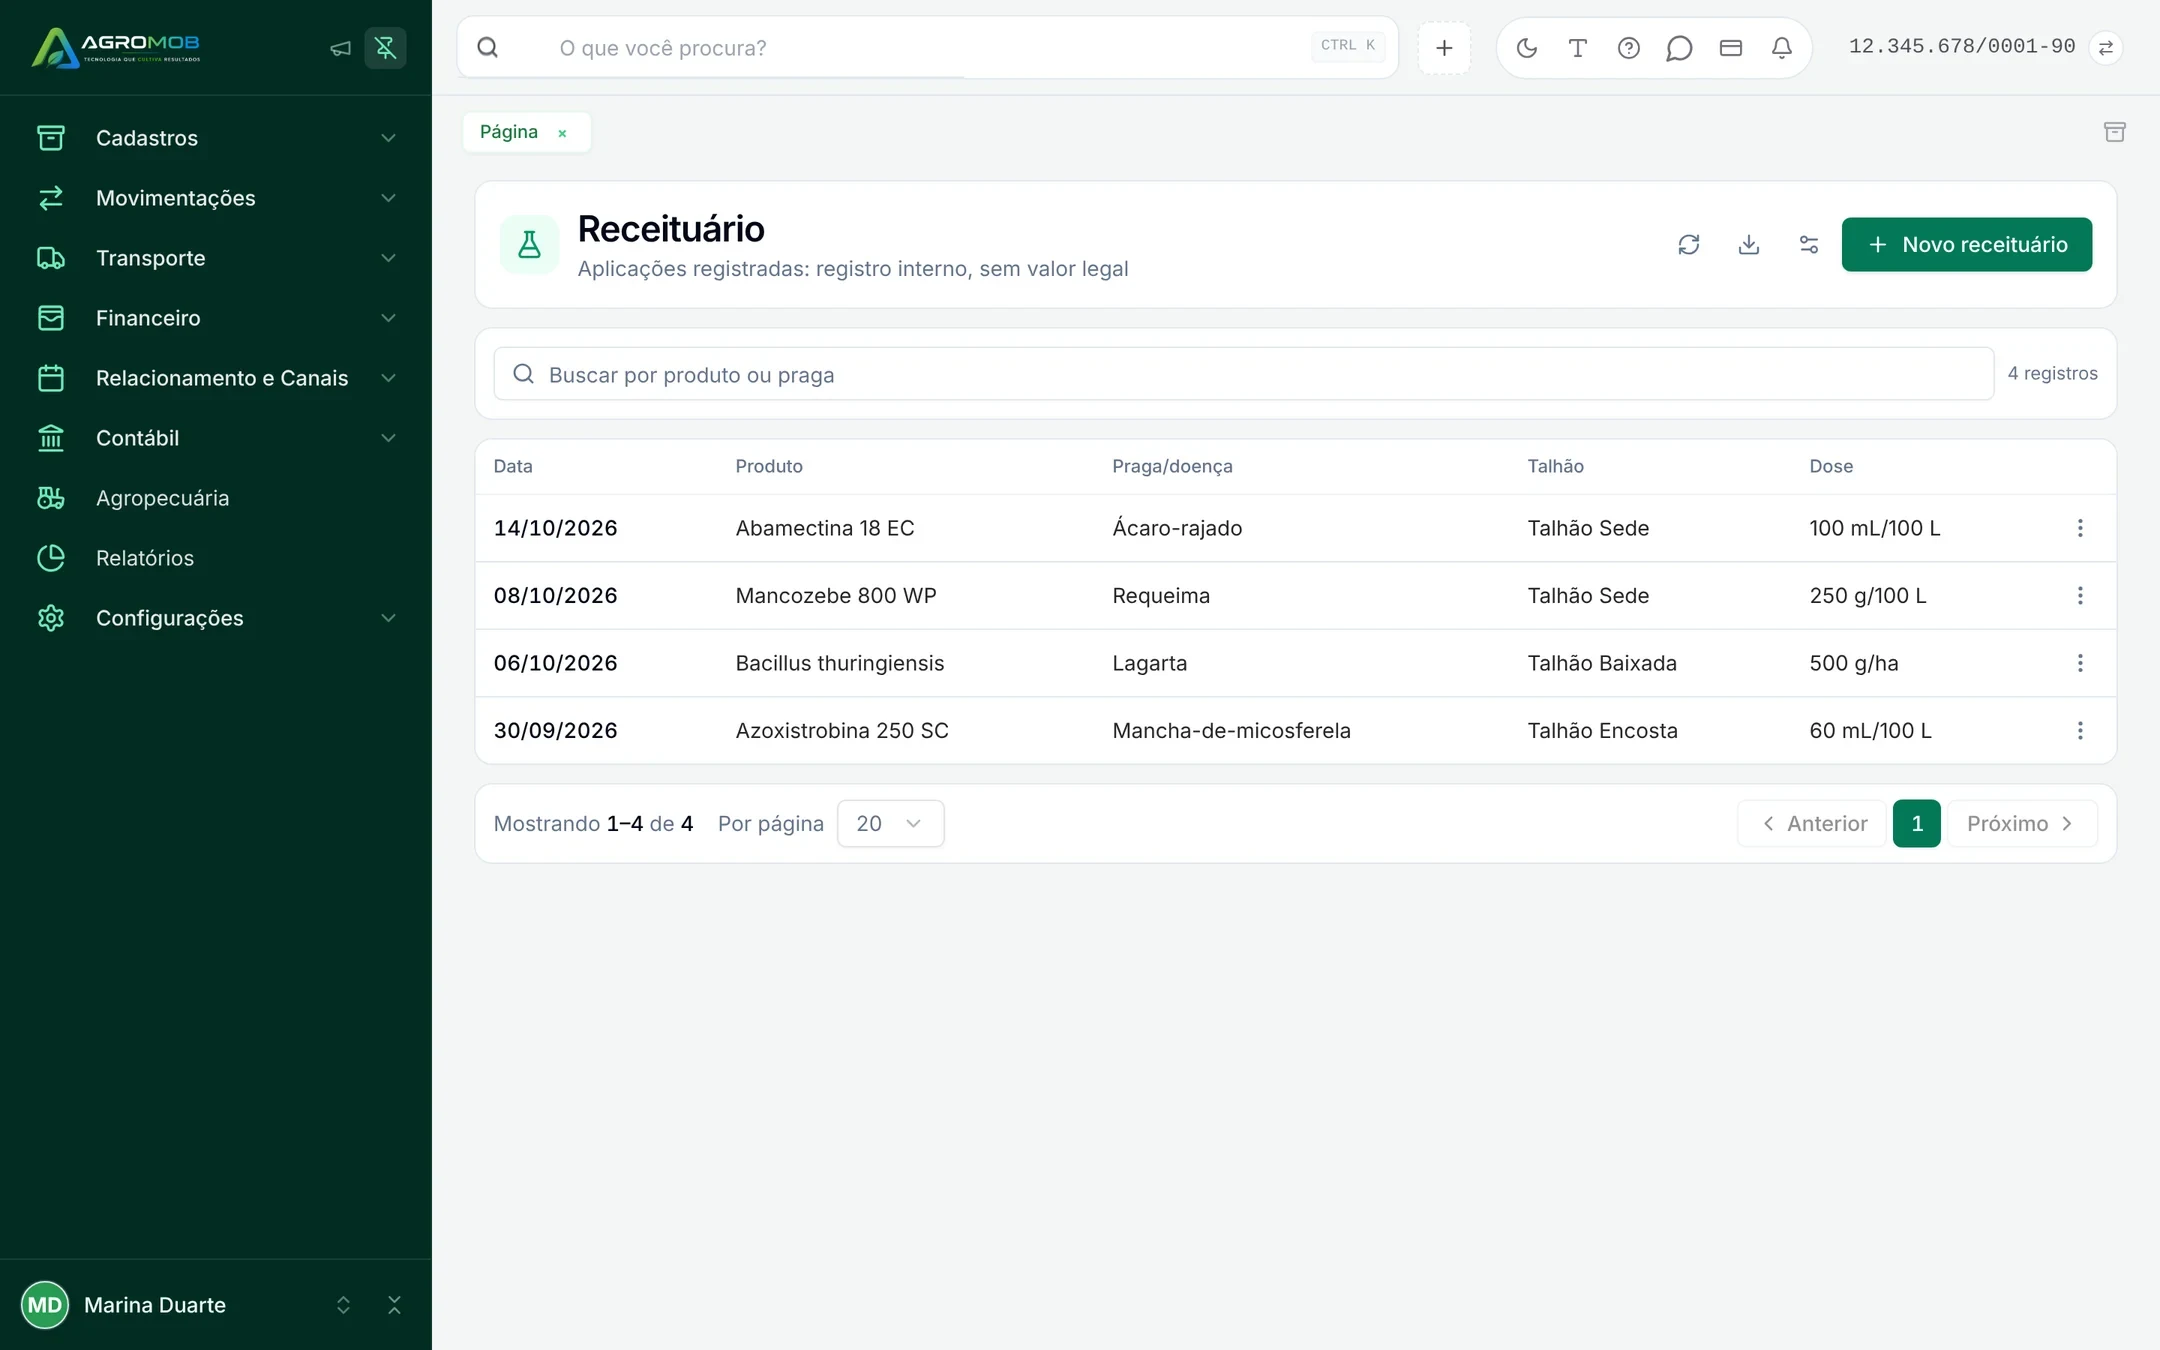The width and height of the screenshot is (2160, 1350).
Task: Click the Produto column header
Action: click(x=769, y=466)
